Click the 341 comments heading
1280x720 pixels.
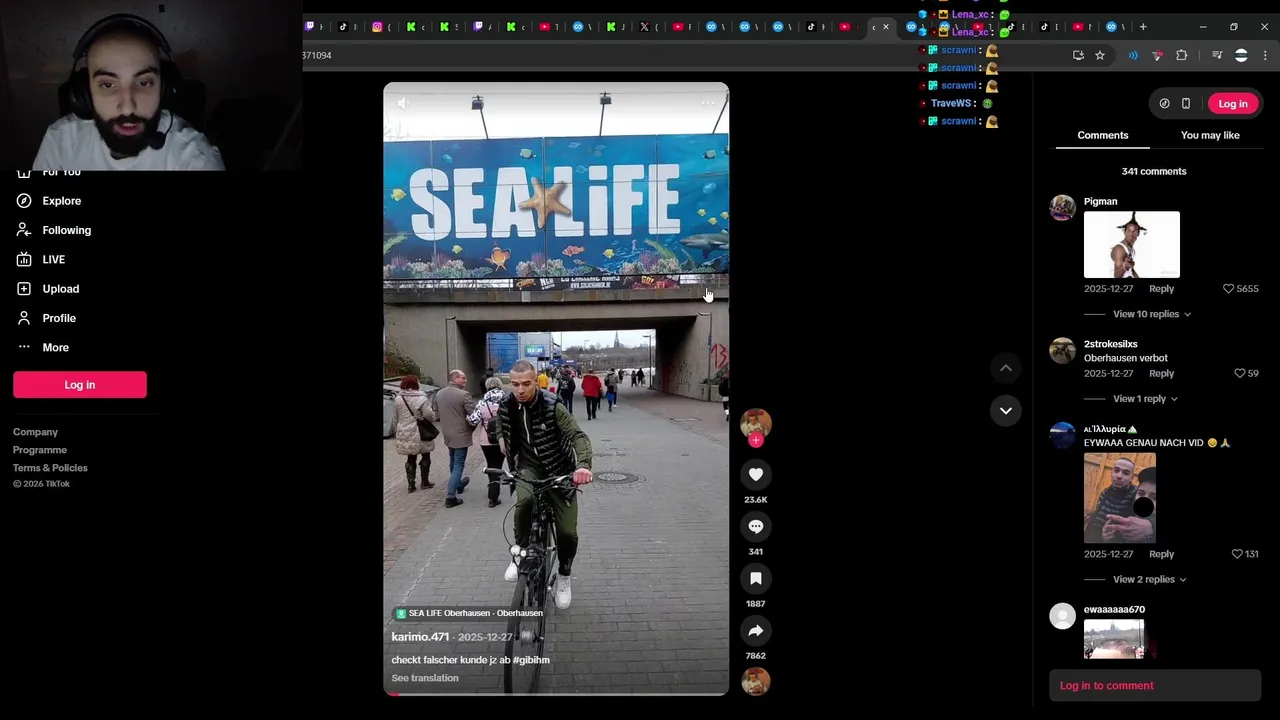point(1154,172)
